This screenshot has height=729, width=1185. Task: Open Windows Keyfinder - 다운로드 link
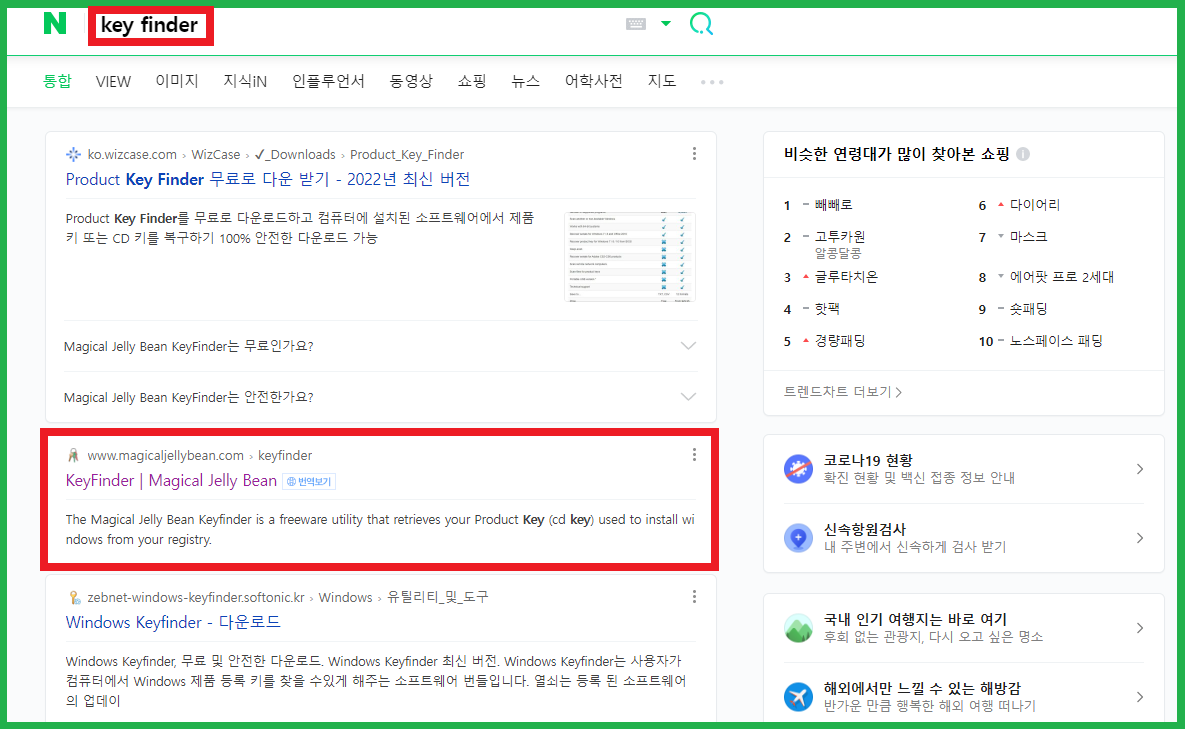click(173, 622)
